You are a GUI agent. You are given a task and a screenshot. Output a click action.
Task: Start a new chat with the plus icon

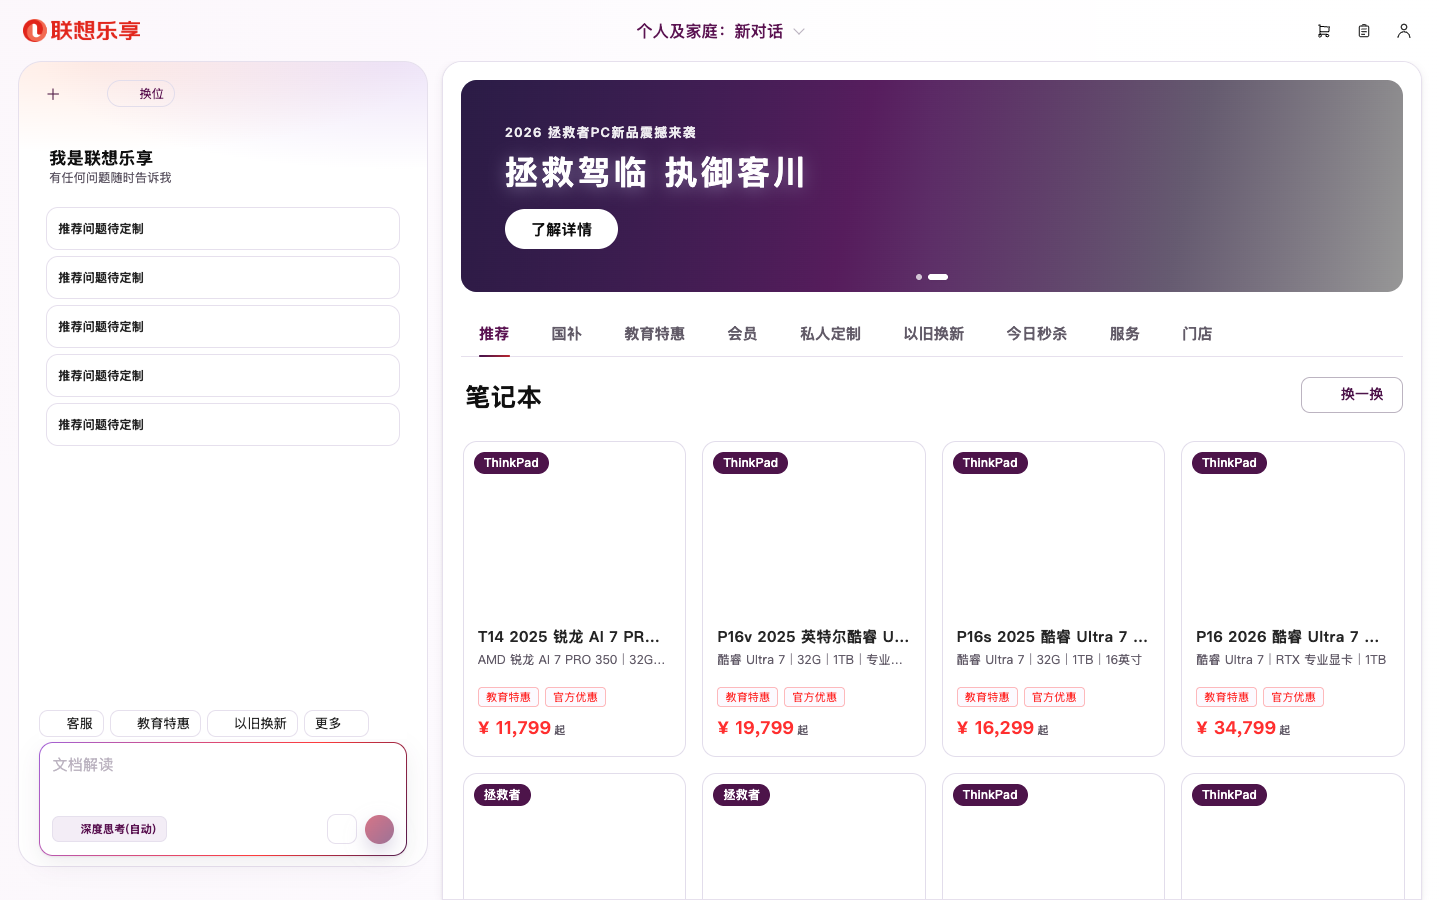[53, 94]
